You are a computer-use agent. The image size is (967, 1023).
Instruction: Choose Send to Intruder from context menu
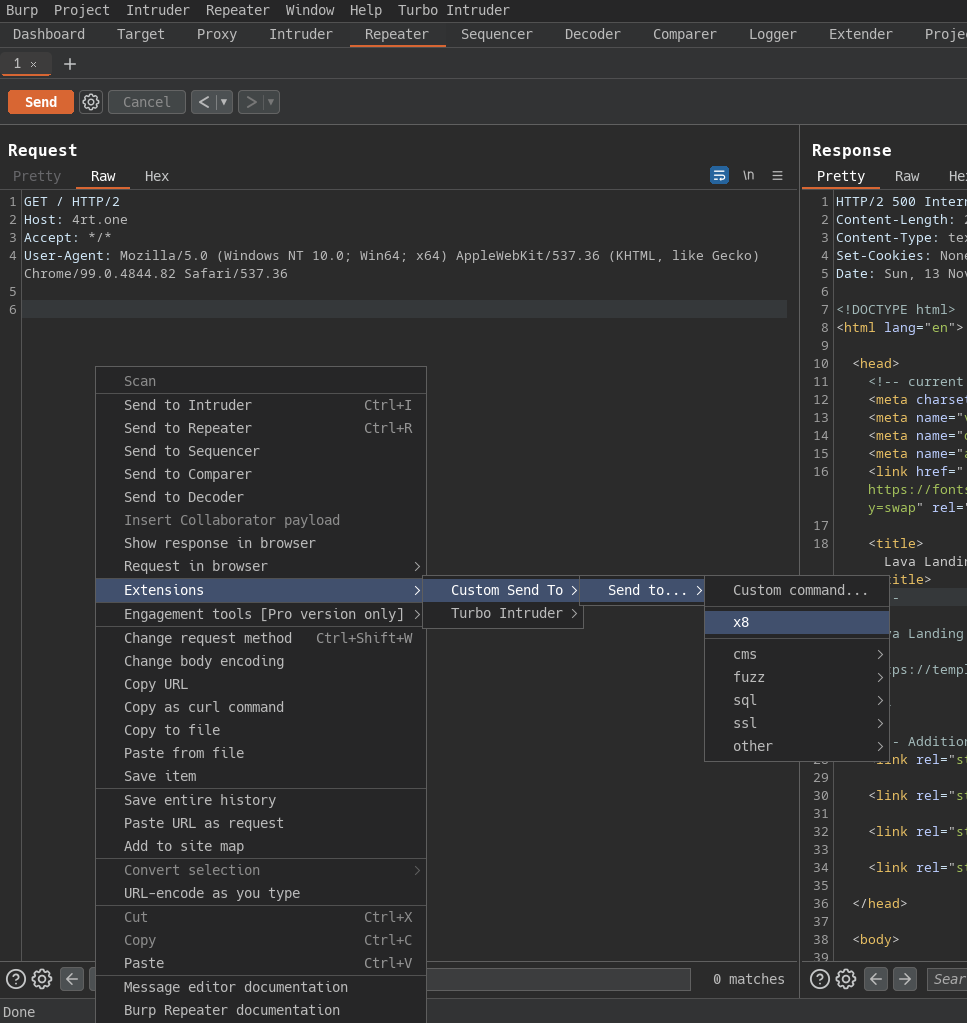(188, 405)
